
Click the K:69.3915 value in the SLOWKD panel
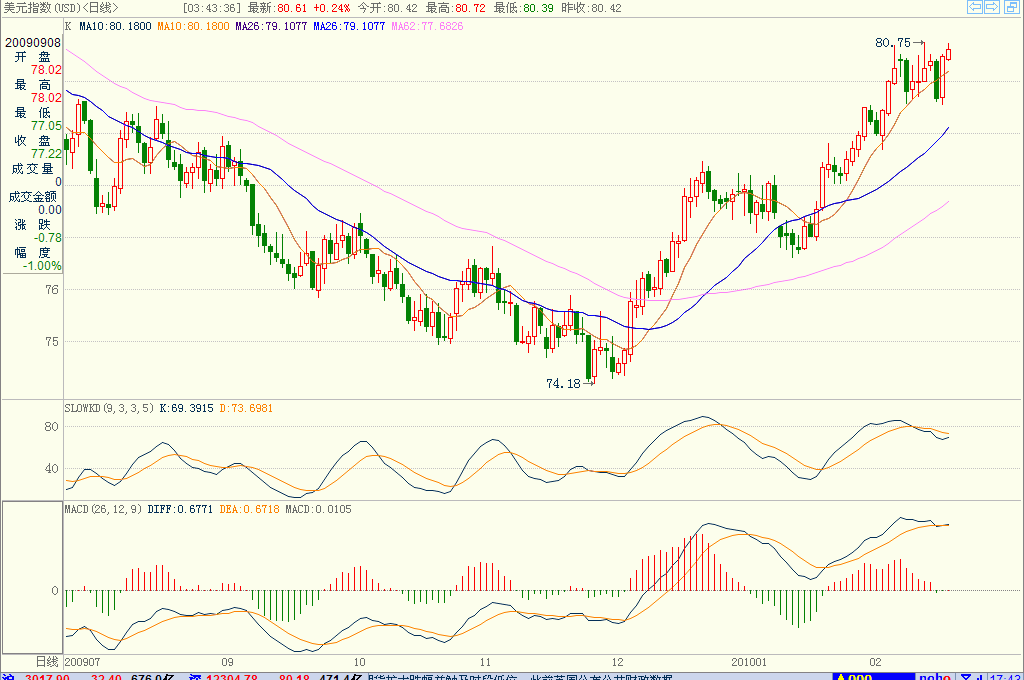187,408
